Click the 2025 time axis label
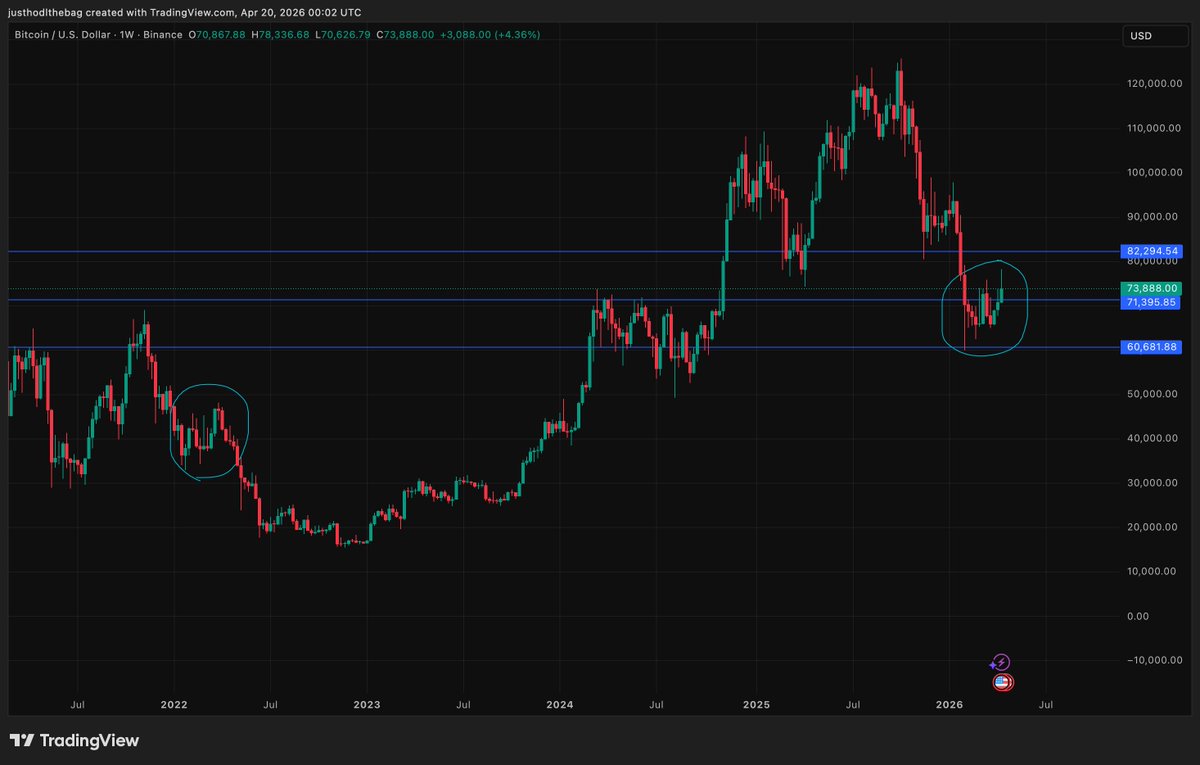Viewport: 1200px width, 765px height. coord(757,704)
